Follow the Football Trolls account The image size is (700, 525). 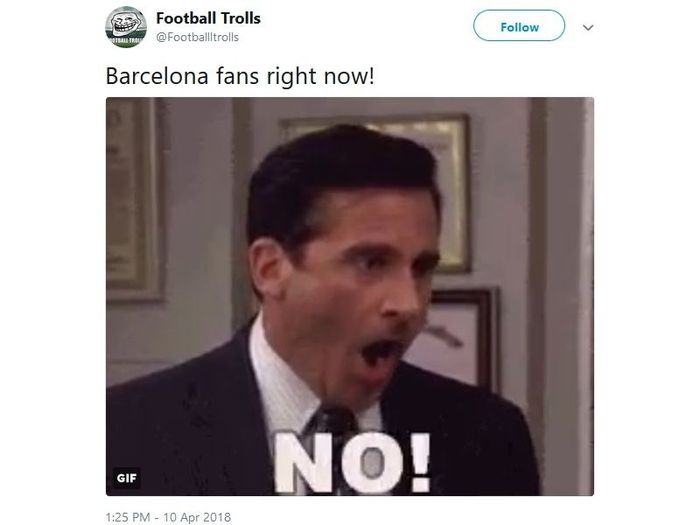519,26
